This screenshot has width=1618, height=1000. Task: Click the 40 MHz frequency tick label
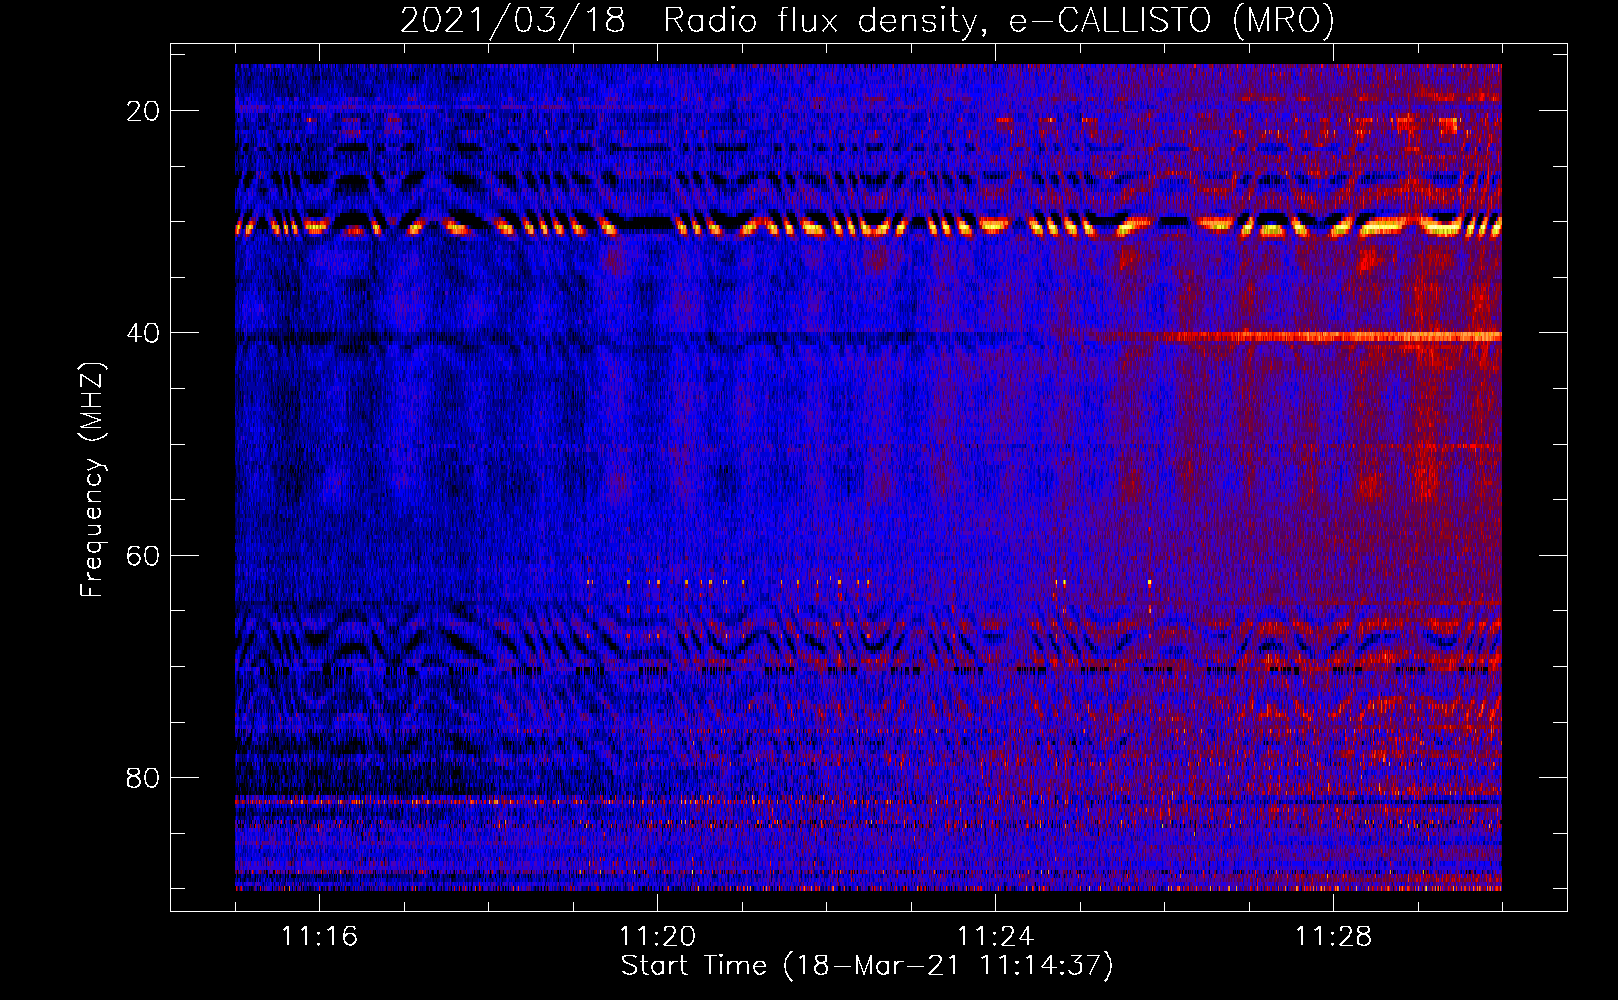(x=144, y=333)
